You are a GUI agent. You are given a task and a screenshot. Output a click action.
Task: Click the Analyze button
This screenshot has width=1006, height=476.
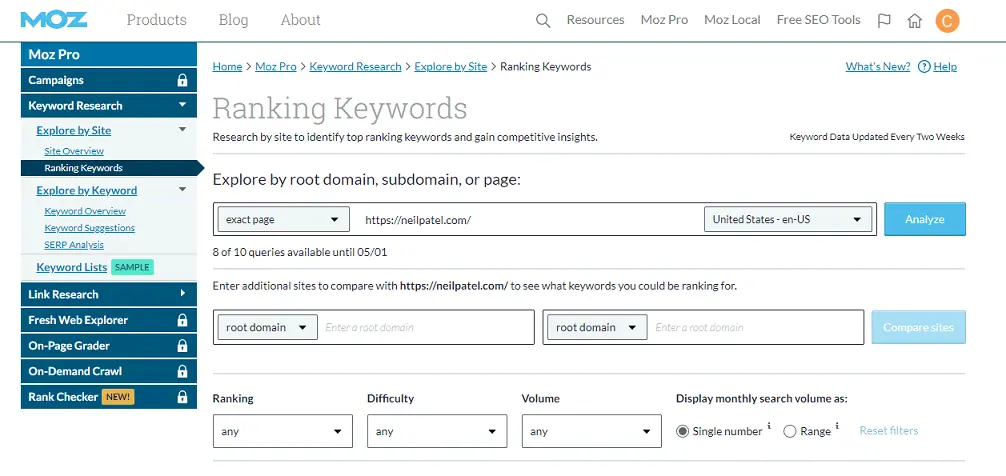point(925,219)
